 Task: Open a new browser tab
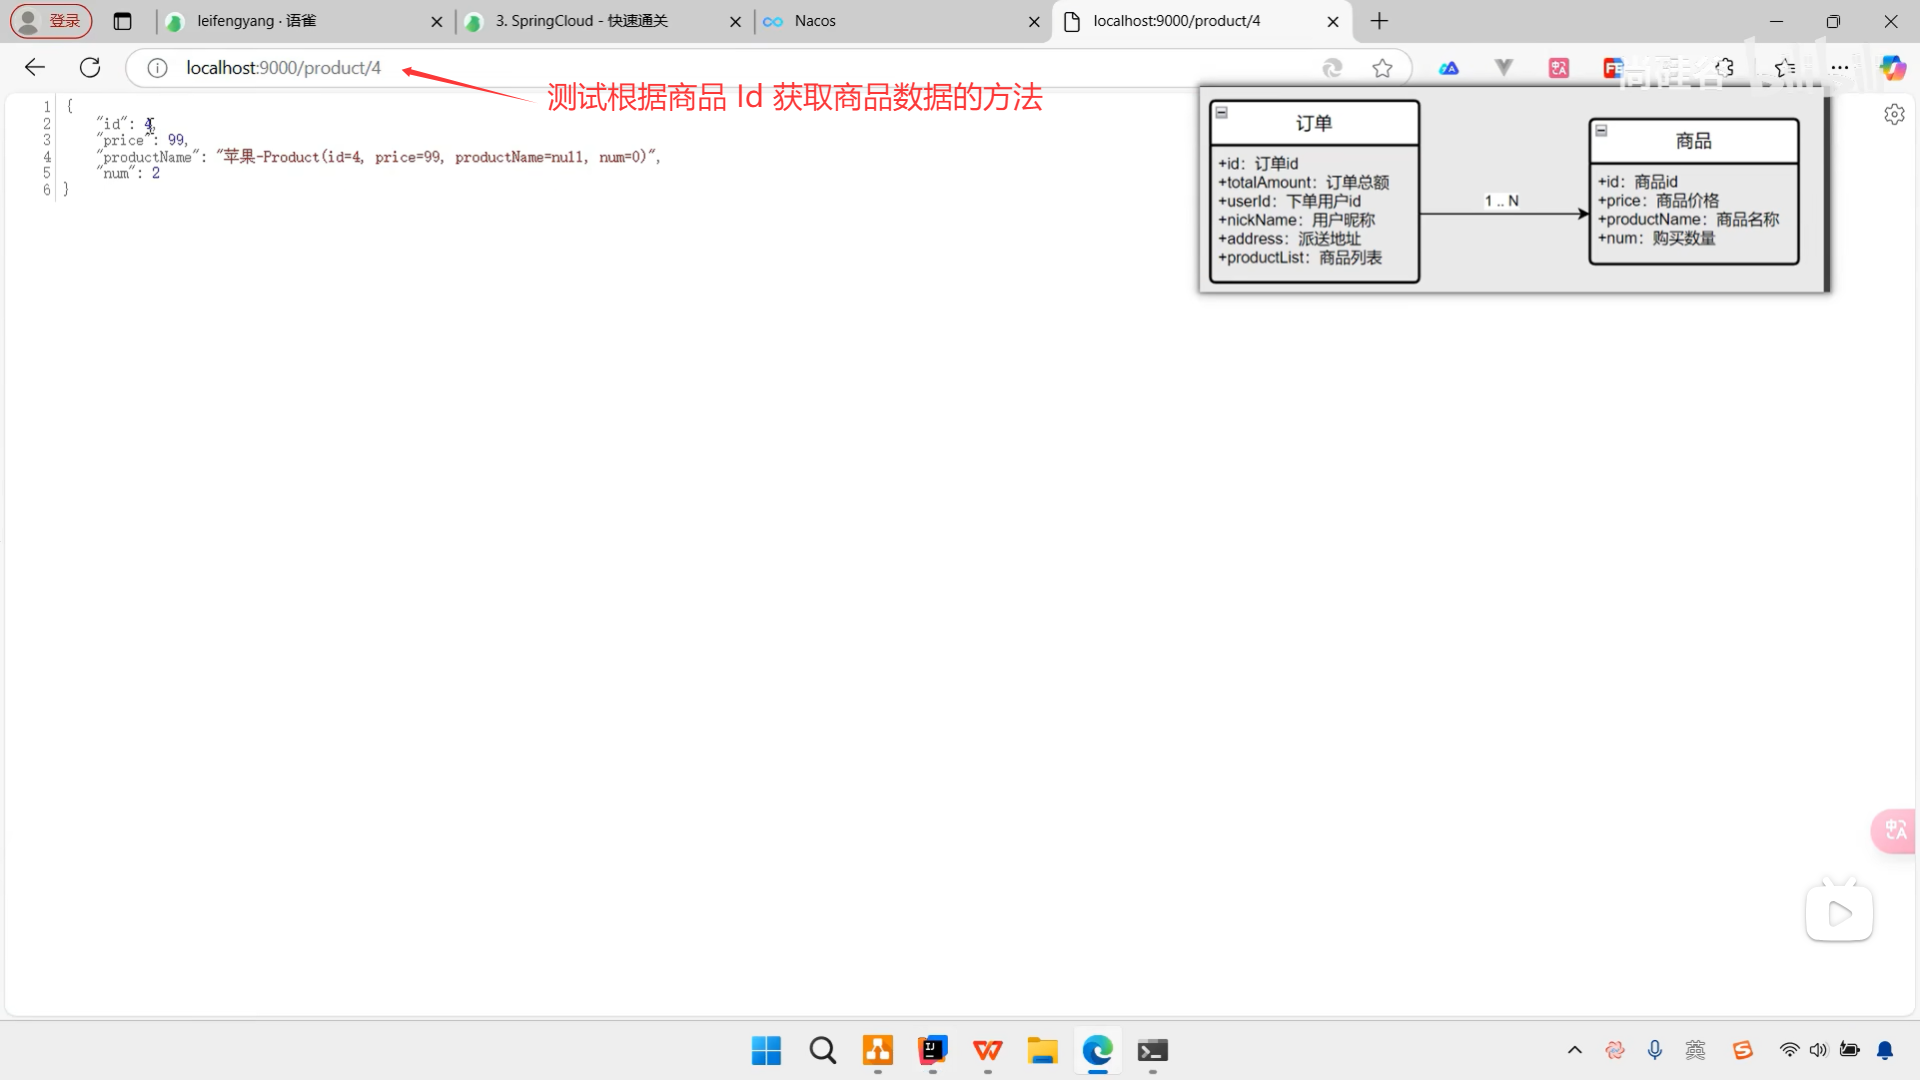[x=1379, y=21]
